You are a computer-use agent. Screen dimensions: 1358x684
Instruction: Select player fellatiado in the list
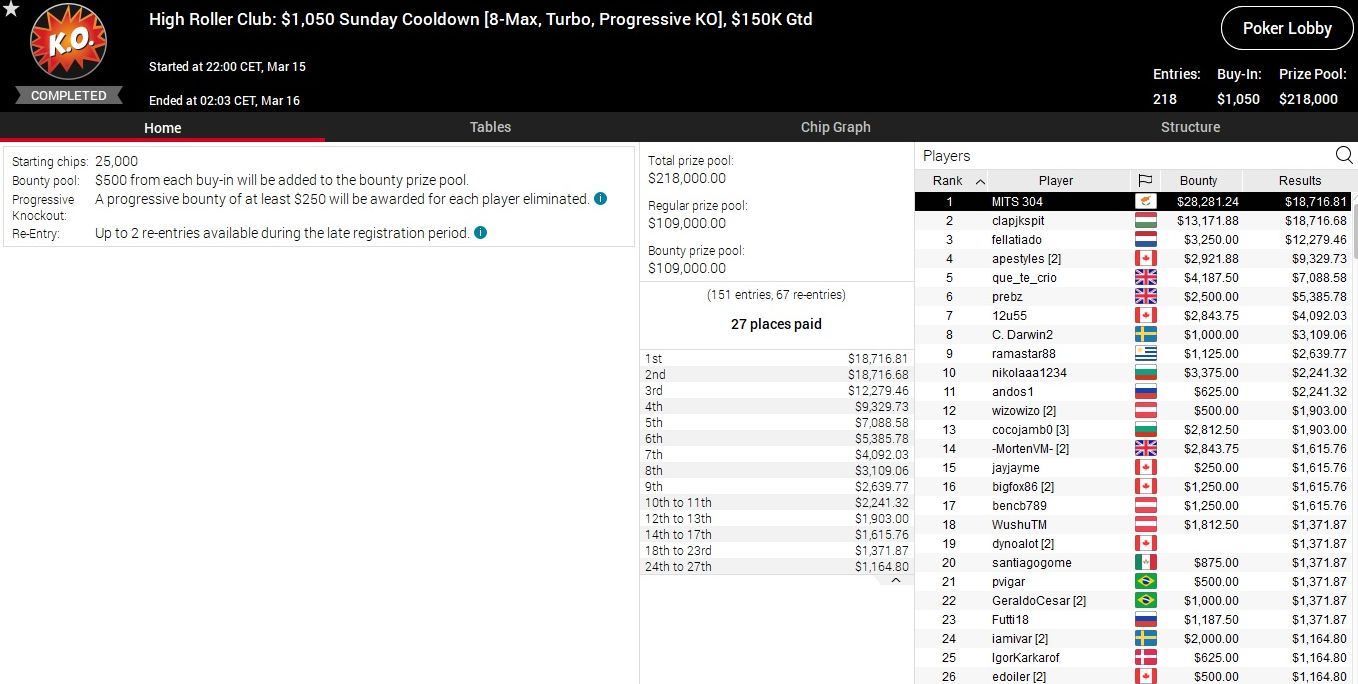pyautogui.click(x=1016, y=240)
